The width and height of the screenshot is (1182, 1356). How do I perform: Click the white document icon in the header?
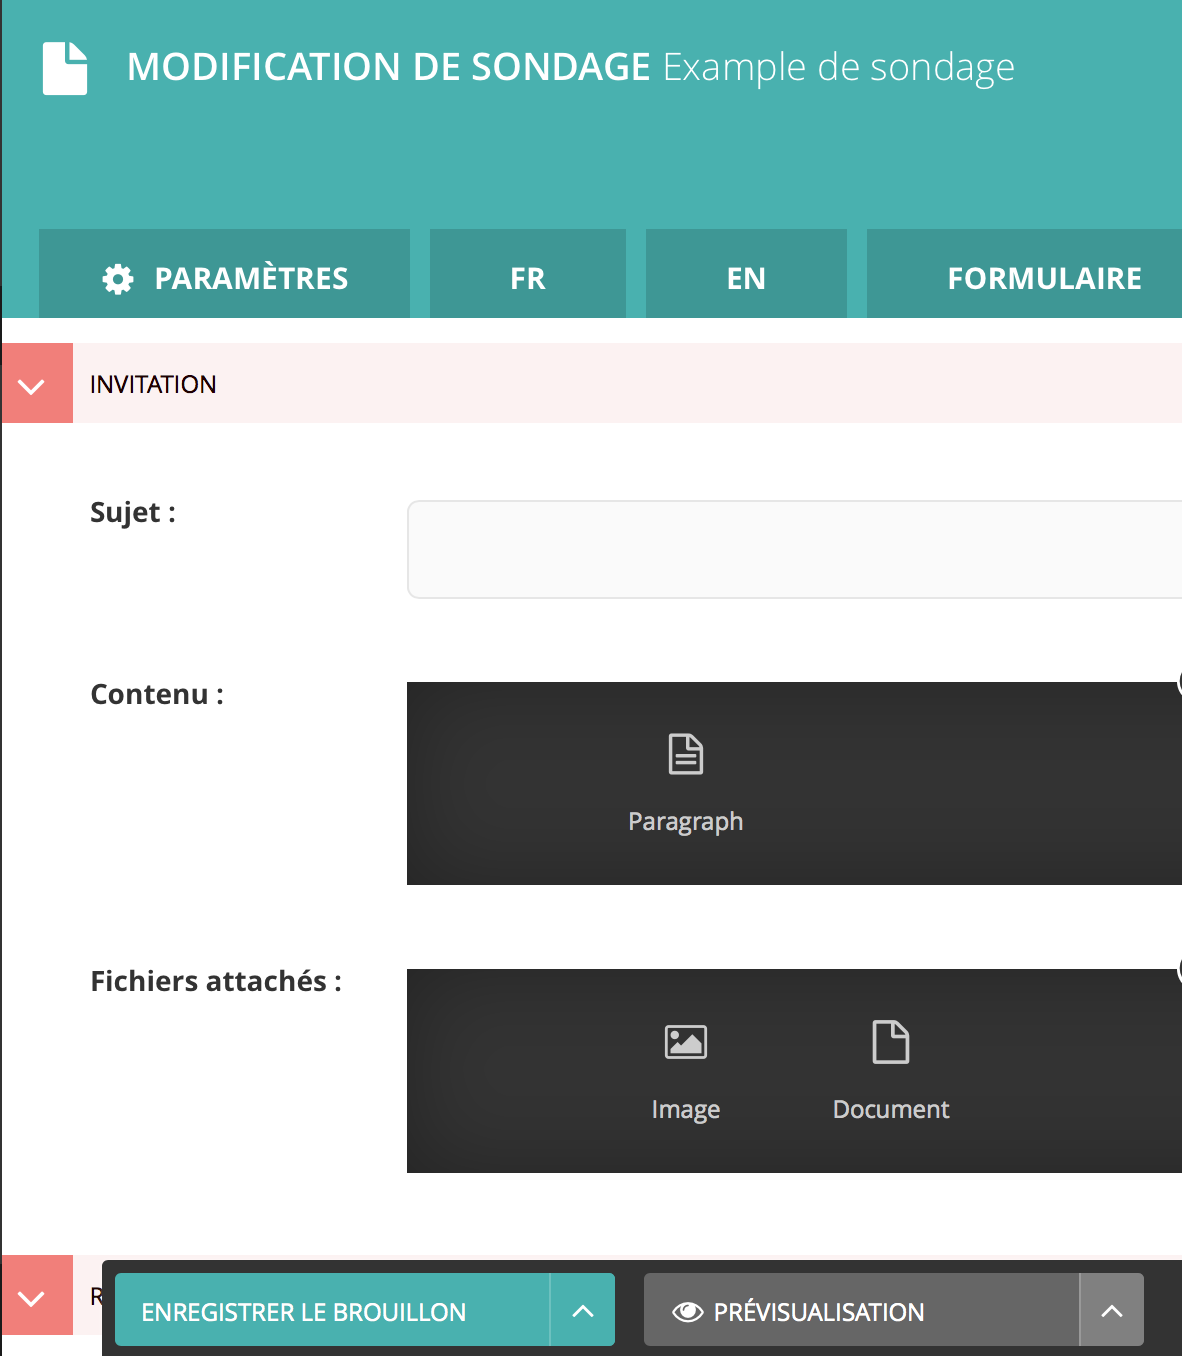coord(65,68)
